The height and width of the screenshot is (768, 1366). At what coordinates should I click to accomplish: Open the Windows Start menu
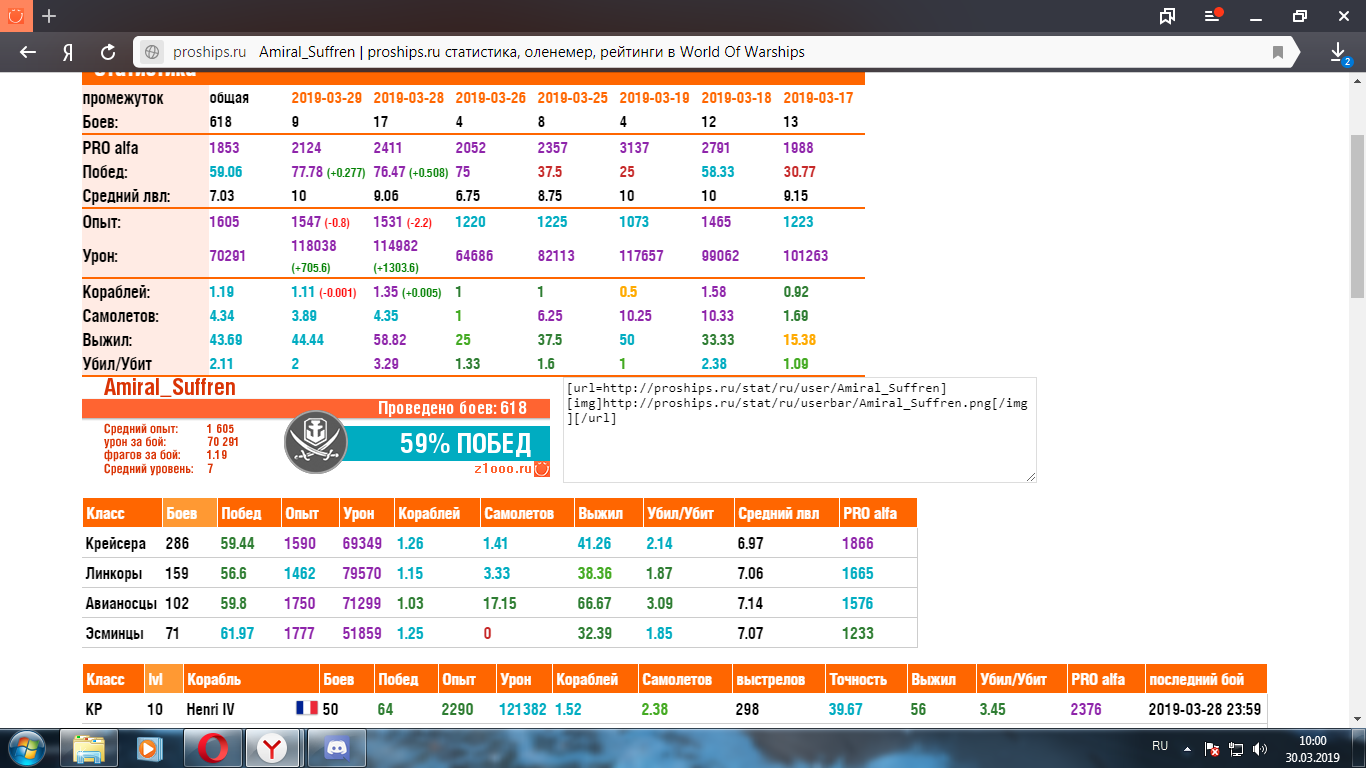click(x=26, y=747)
